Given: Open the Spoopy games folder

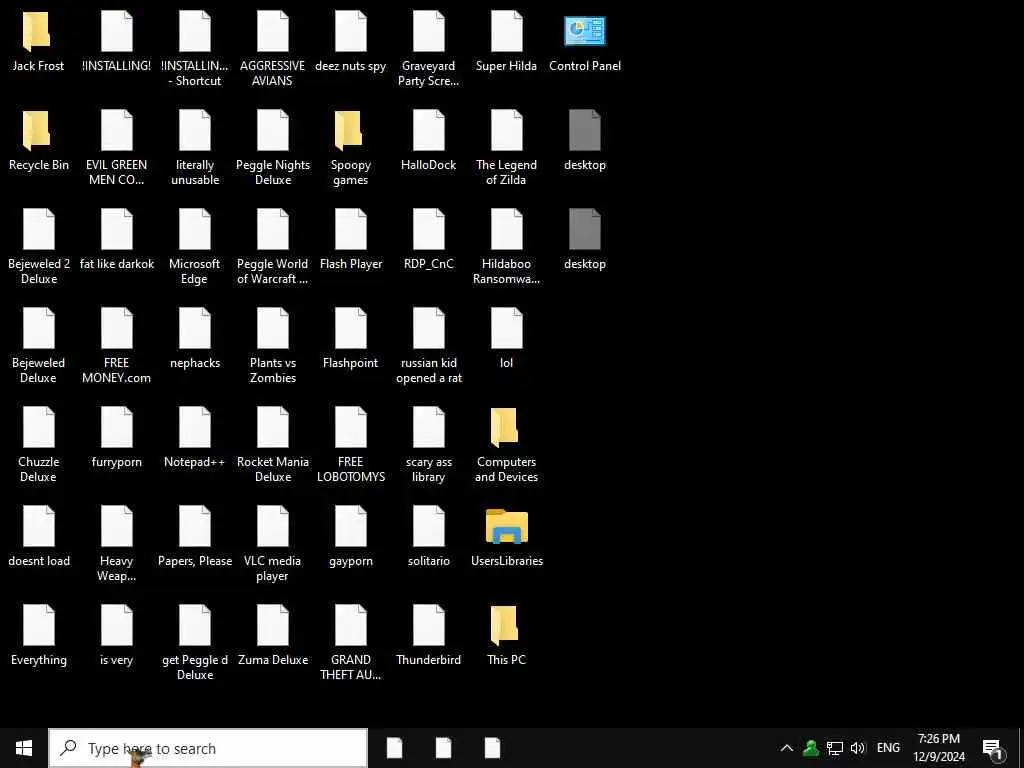Looking at the screenshot, I should point(349,131).
